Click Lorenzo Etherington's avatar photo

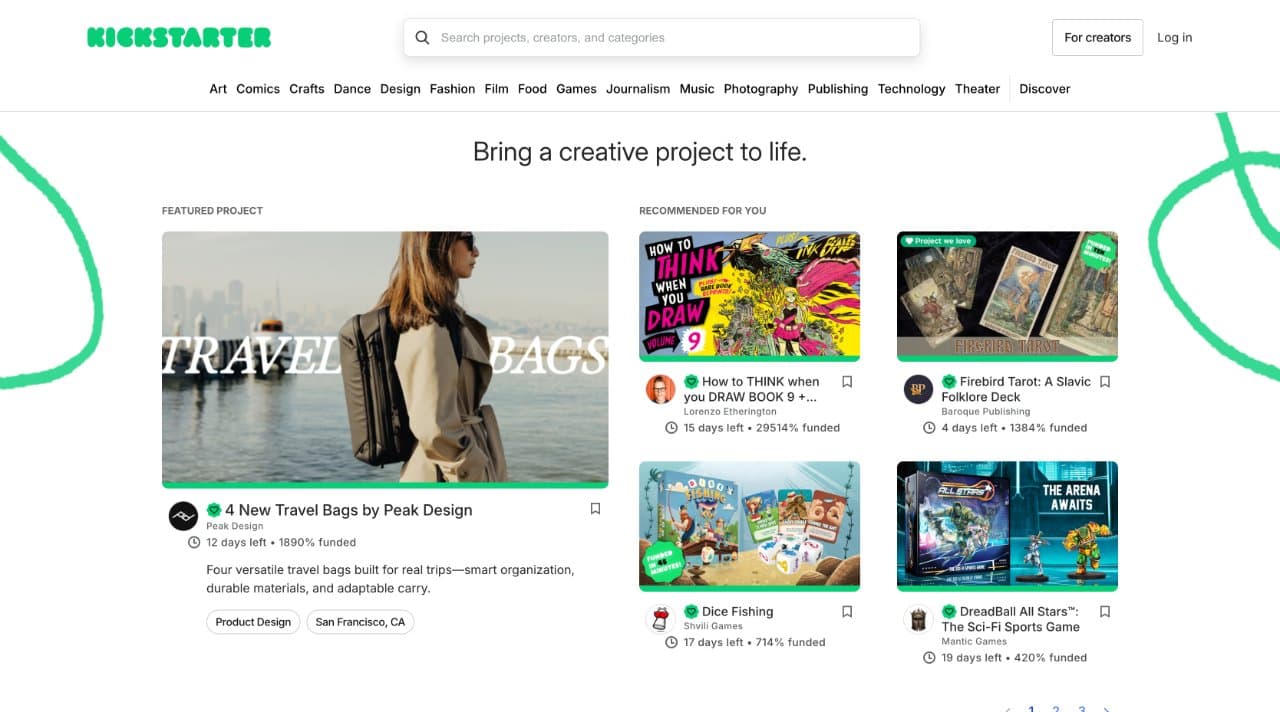click(x=660, y=389)
